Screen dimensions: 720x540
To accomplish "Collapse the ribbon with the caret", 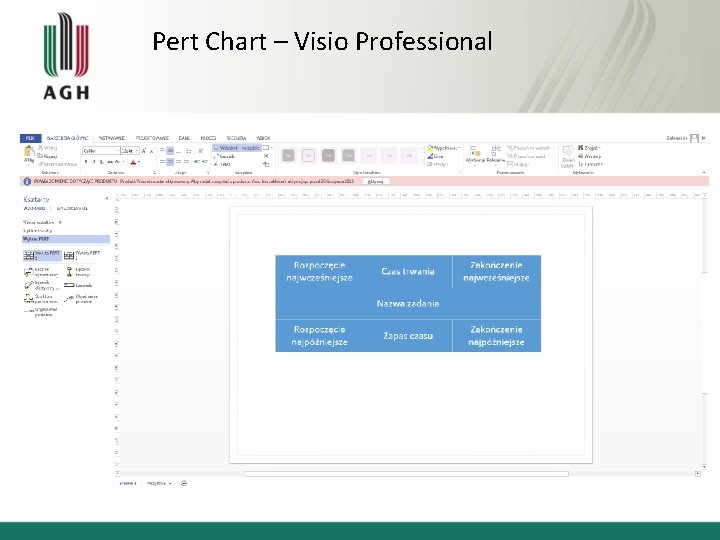I will click(x=704, y=173).
